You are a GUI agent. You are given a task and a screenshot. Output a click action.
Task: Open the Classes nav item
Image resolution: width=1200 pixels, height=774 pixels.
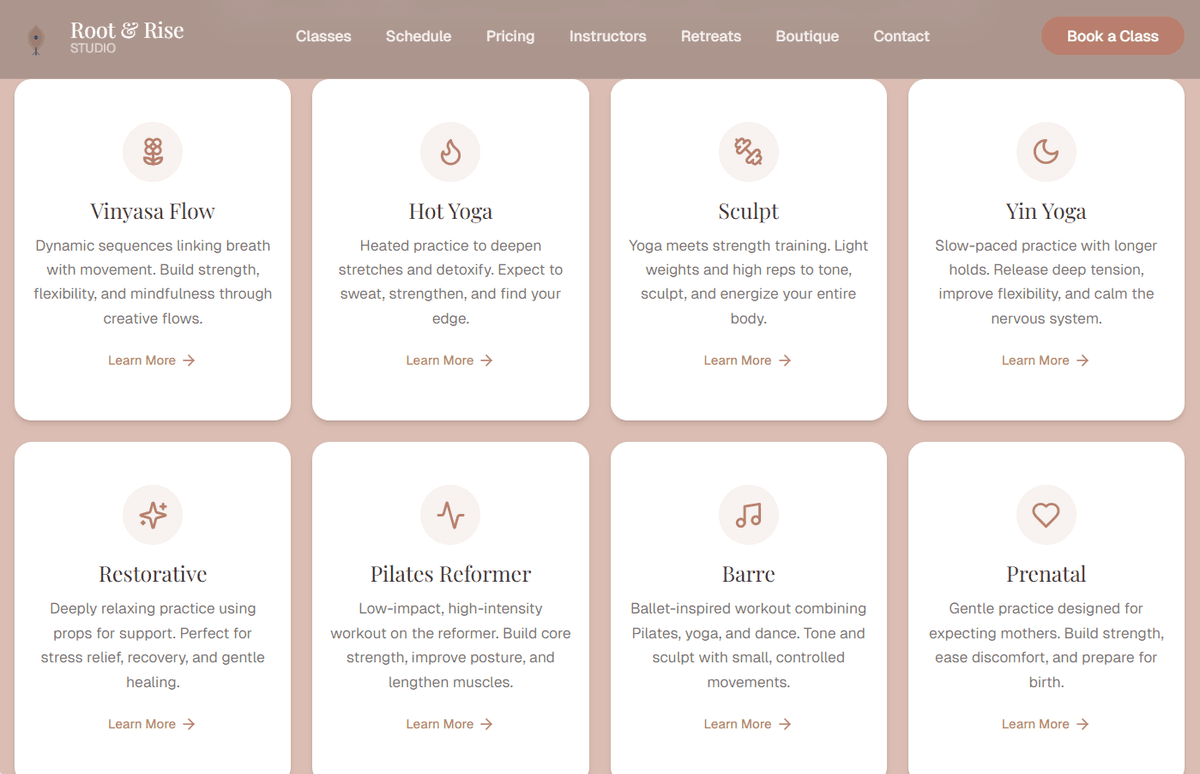tap(323, 36)
